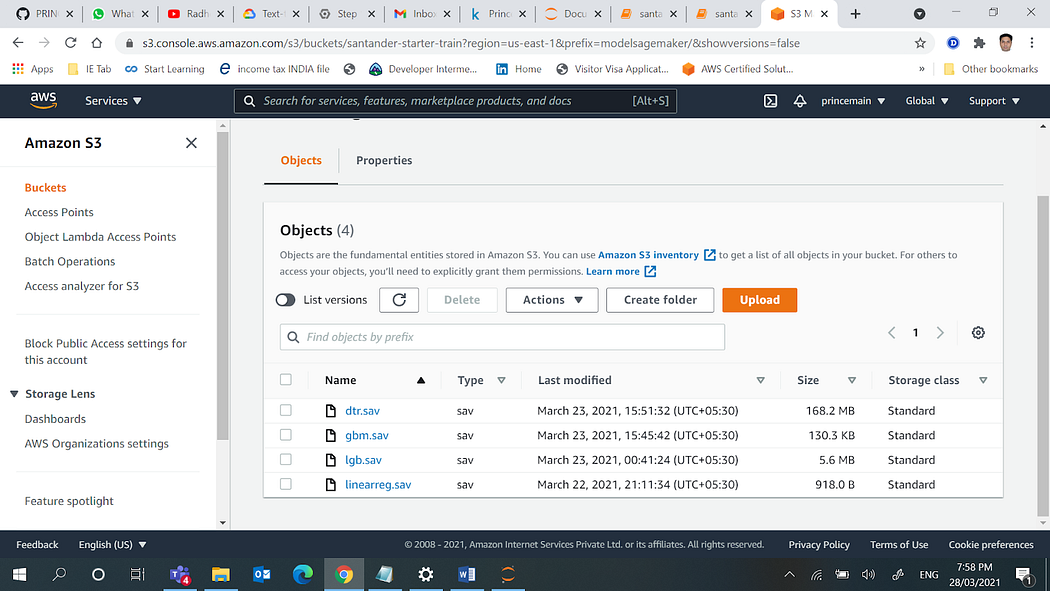1050x591 pixels.
Task: Switch to the Properties tab
Action: [384, 161]
